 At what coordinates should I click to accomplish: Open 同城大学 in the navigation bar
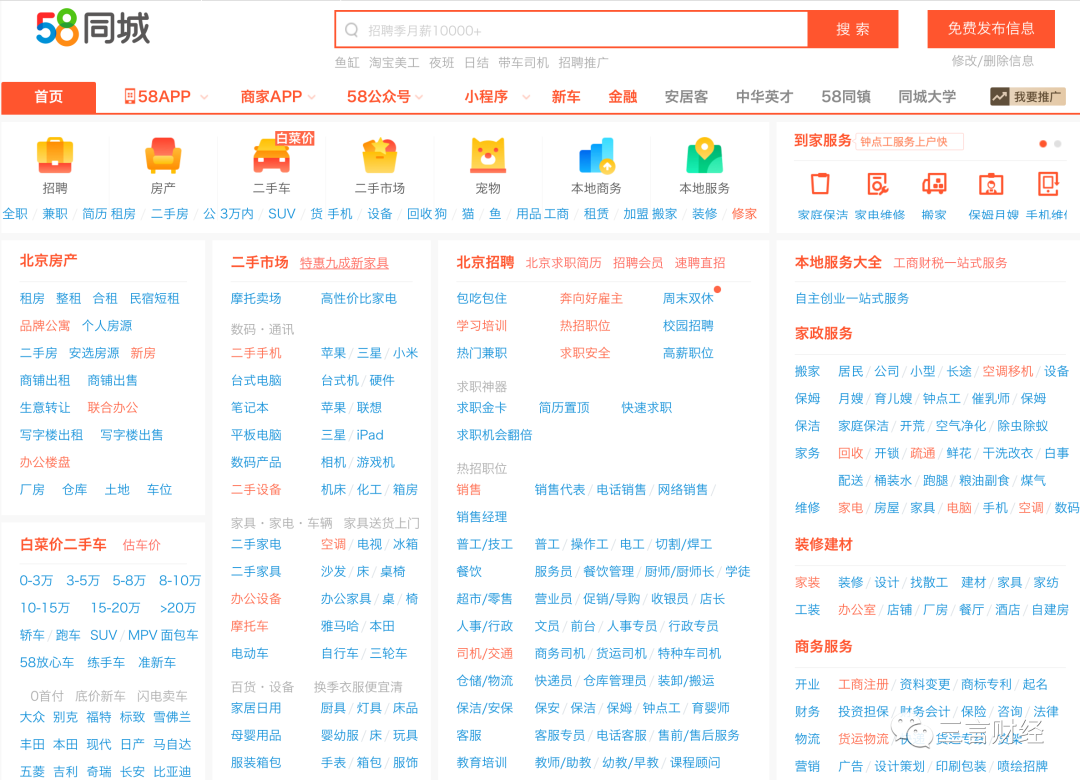click(x=927, y=96)
